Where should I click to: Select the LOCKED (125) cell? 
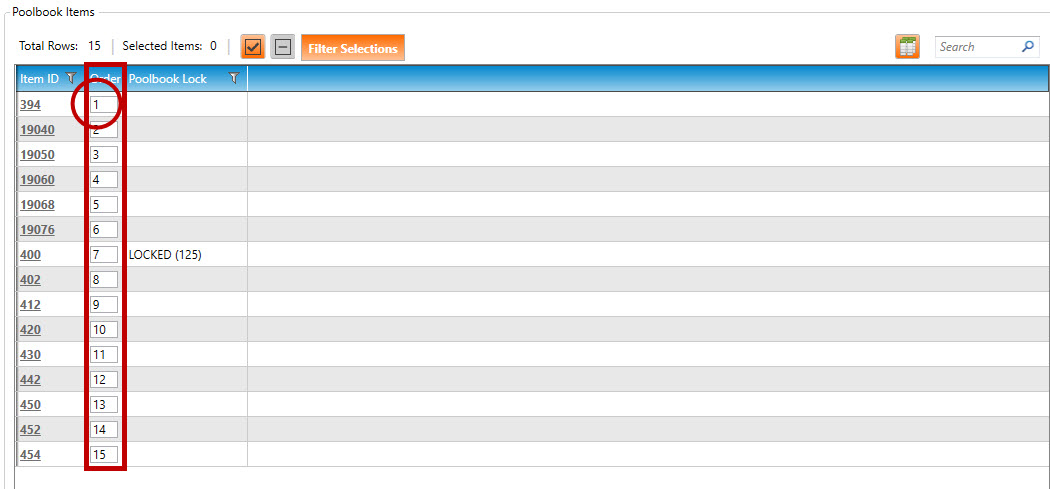coord(165,254)
